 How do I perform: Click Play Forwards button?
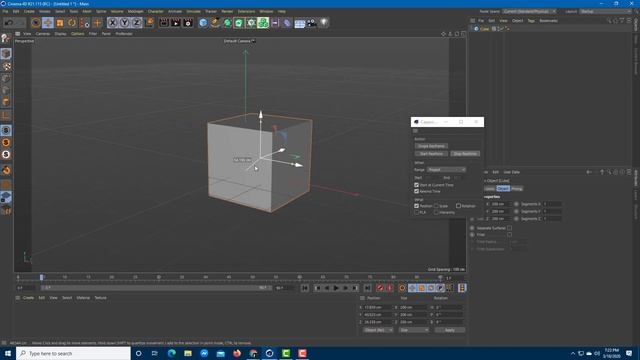[x=336, y=288]
